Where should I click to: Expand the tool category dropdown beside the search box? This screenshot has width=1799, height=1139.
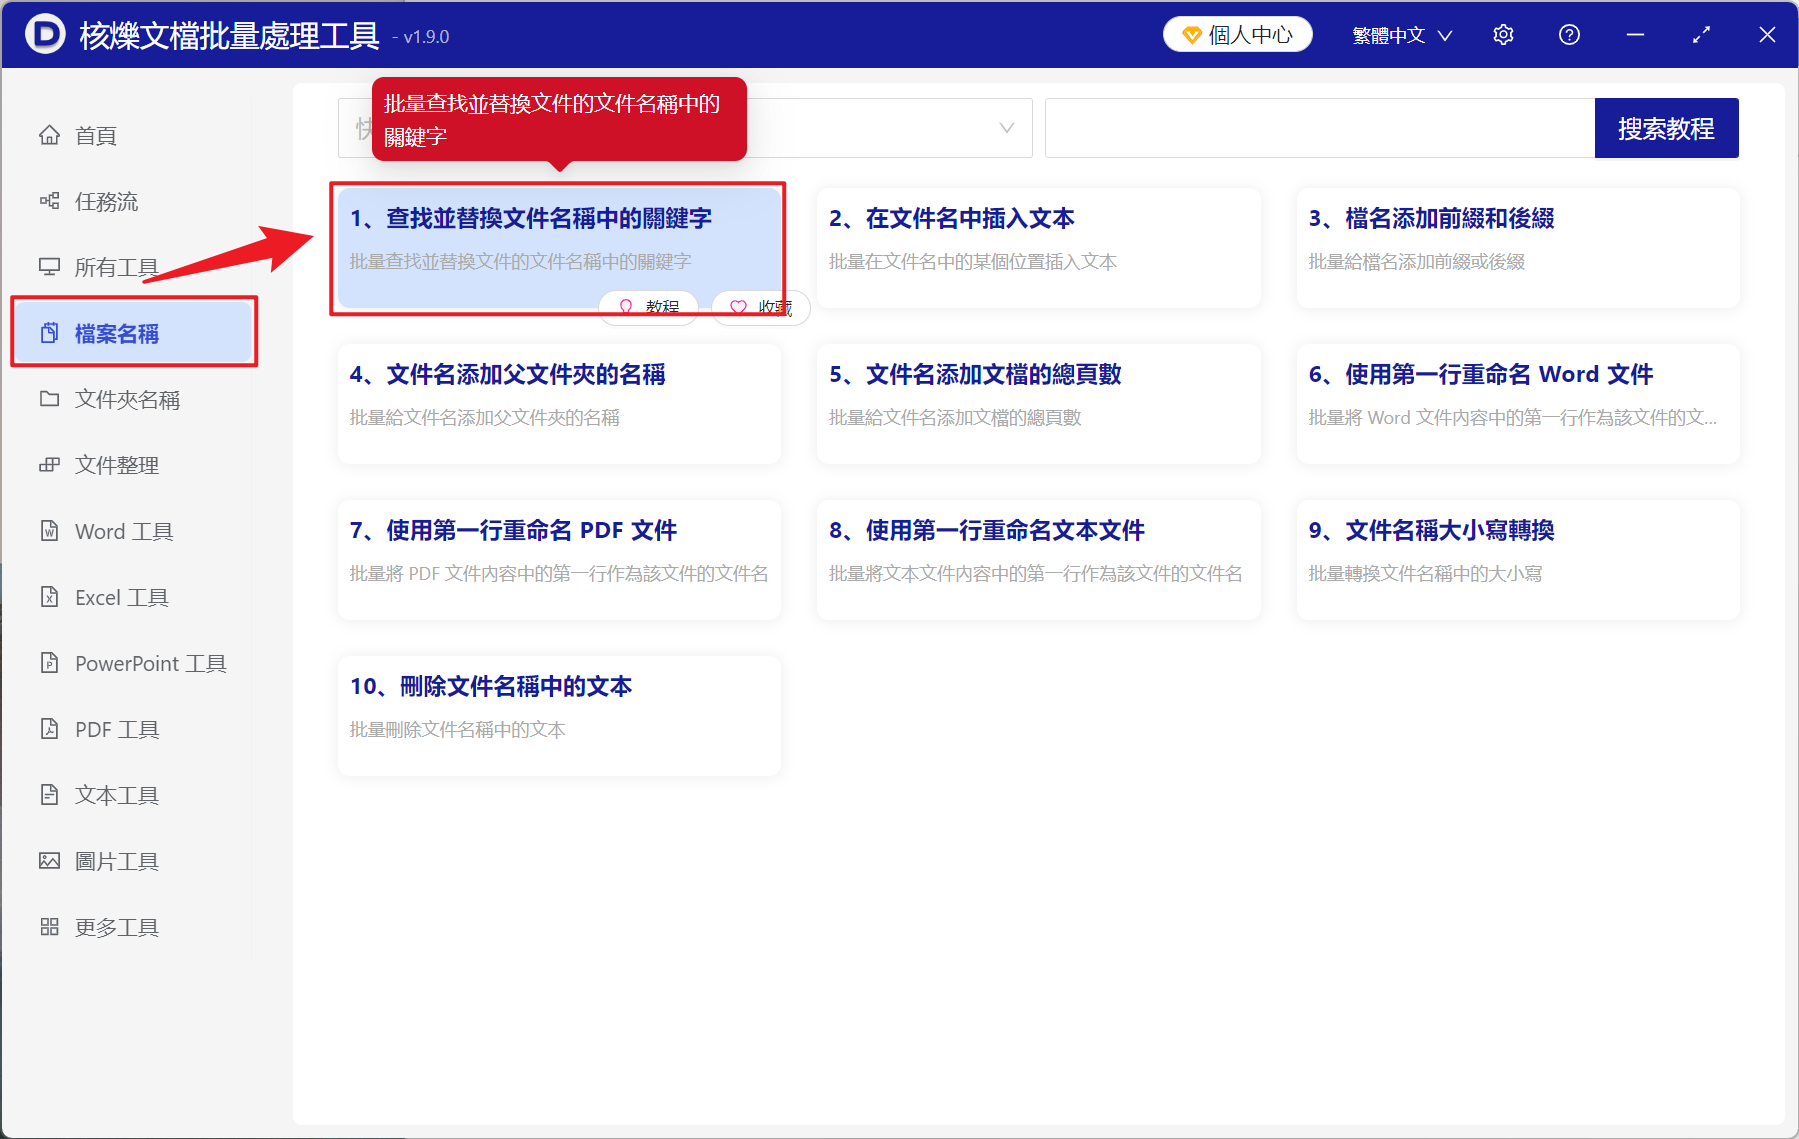click(1005, 127)
